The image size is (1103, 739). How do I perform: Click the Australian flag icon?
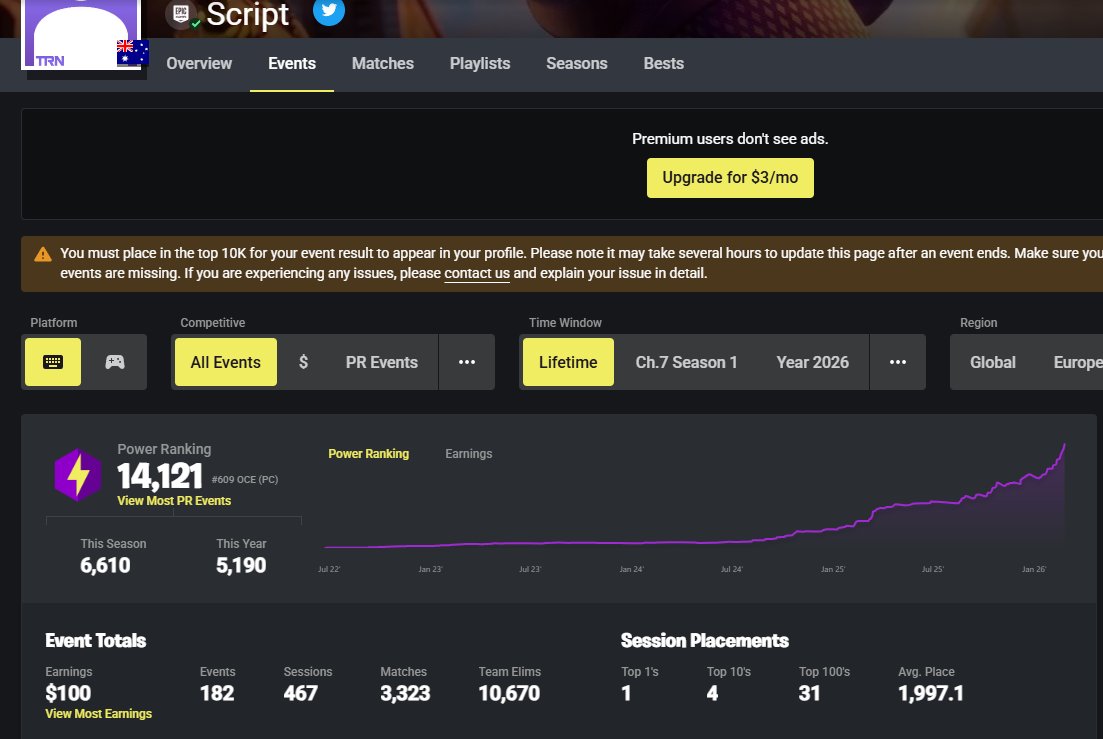coord(132,52)
